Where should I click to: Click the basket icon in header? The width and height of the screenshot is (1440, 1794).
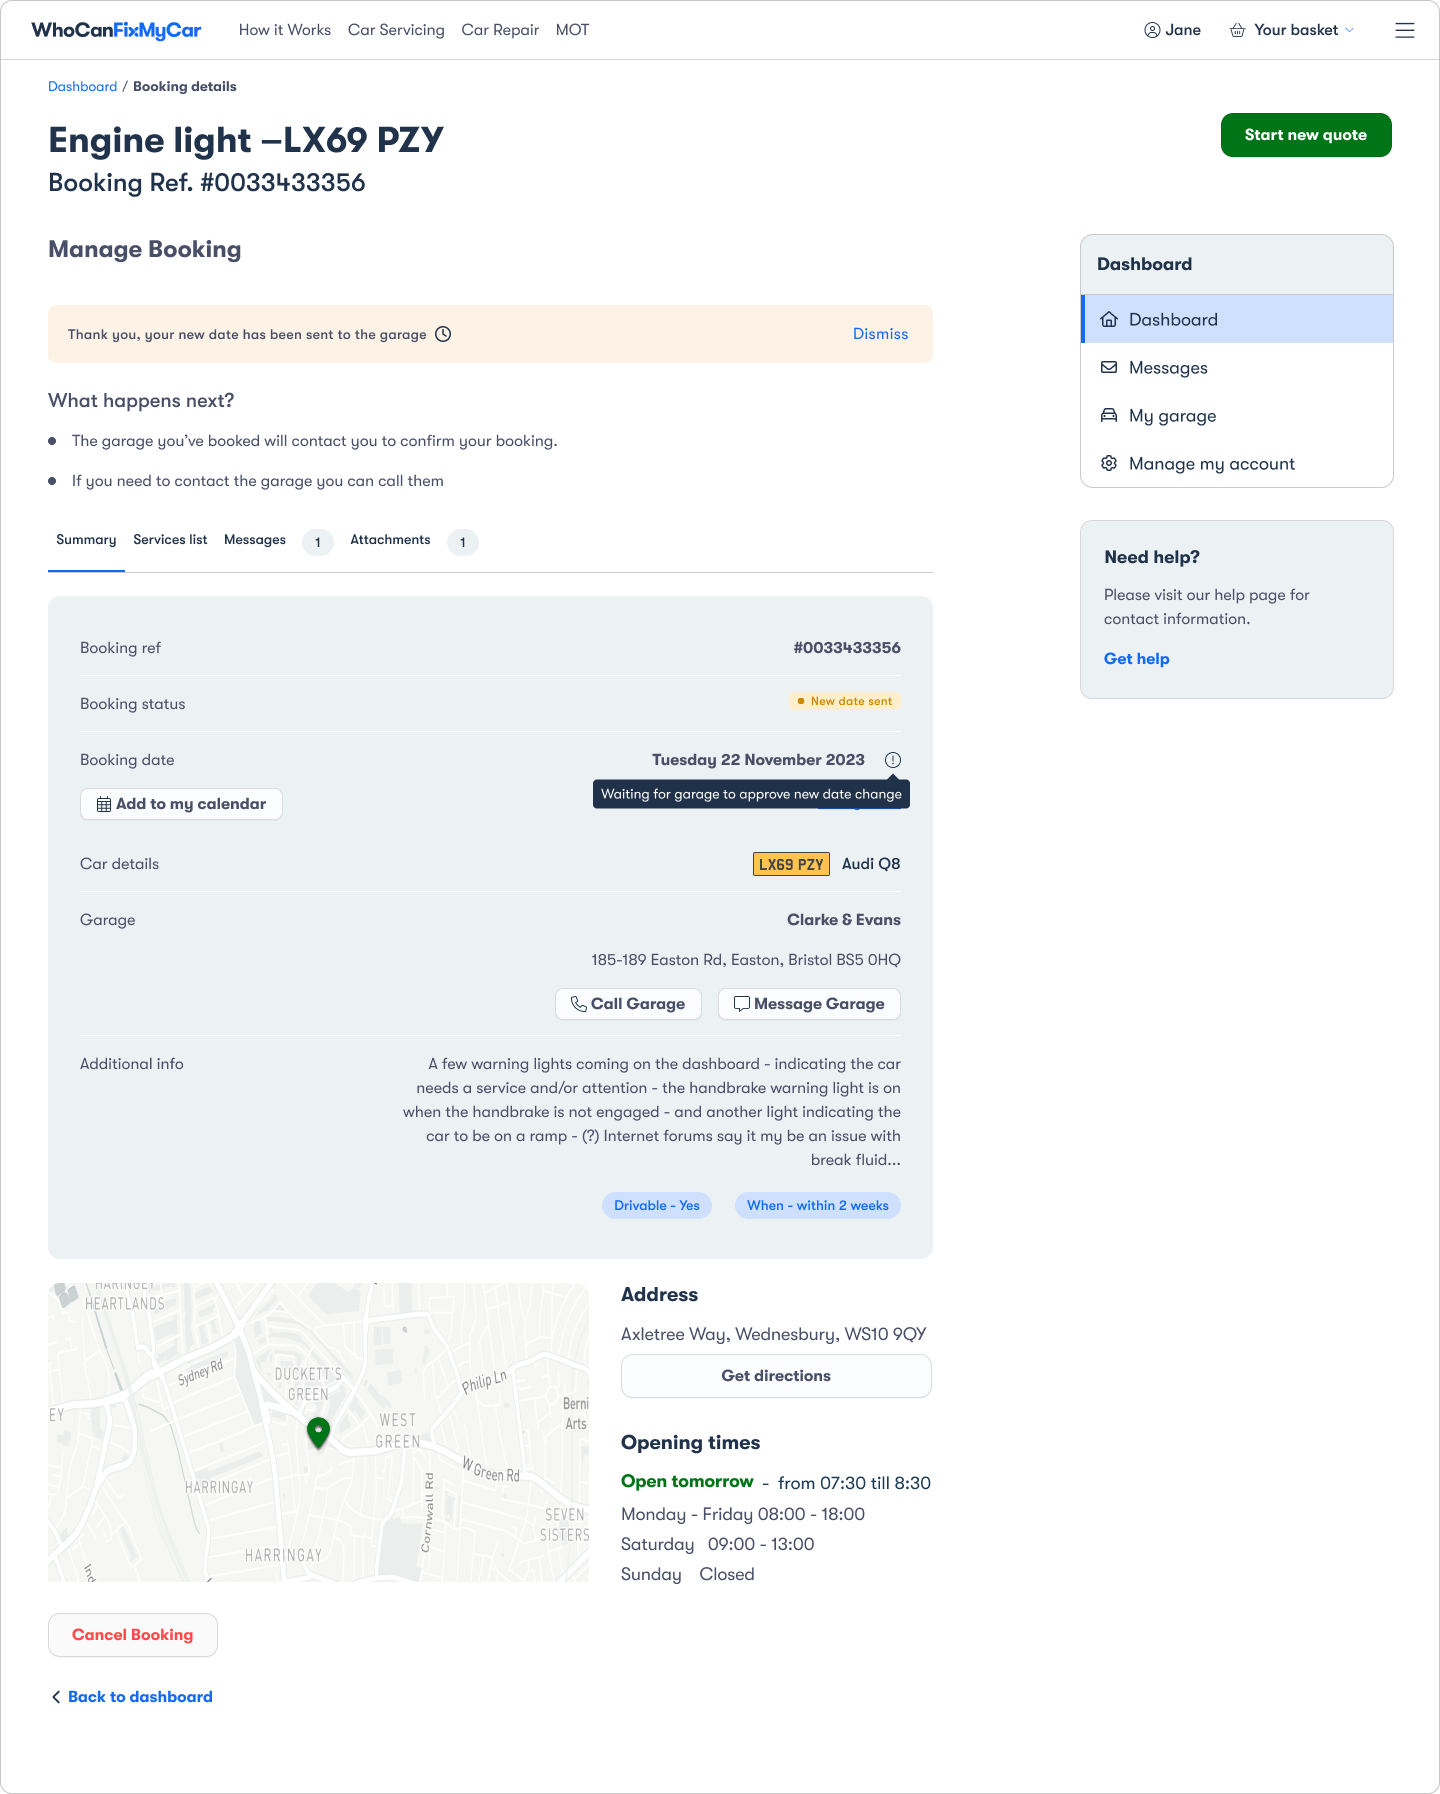1237,30
